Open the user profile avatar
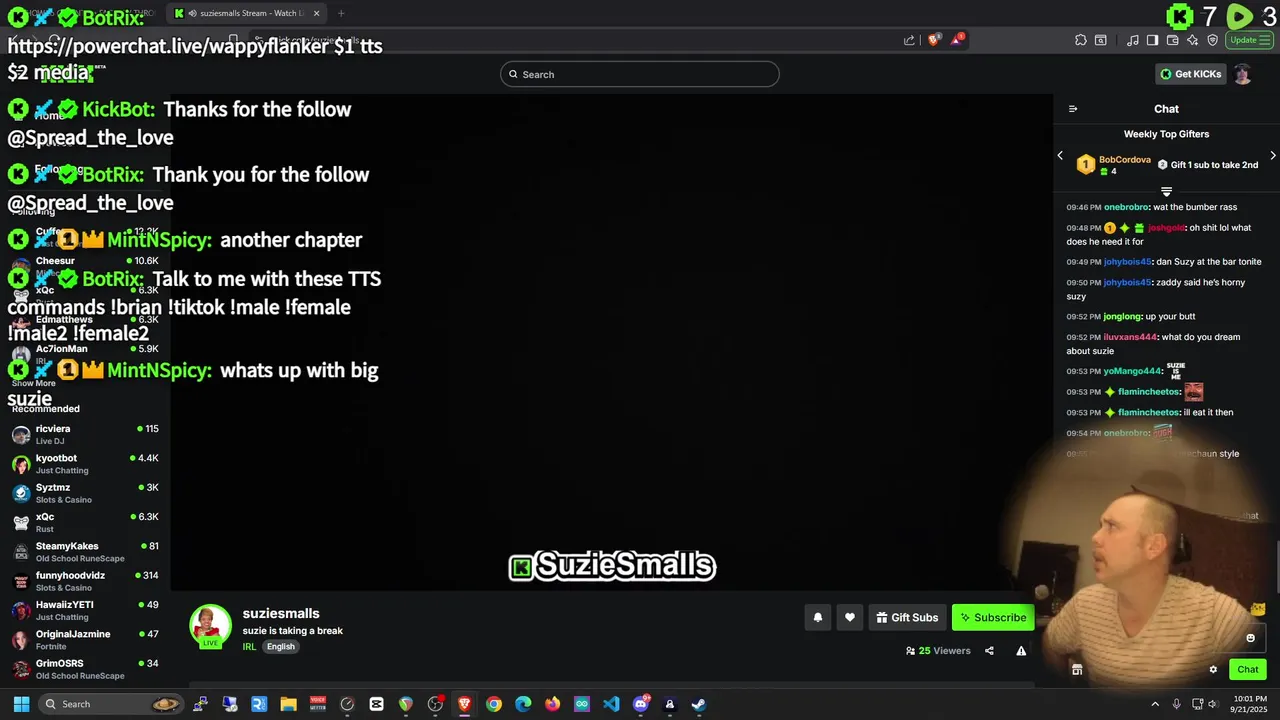The image size is (1280, 720). click(x=1242, y=74)
